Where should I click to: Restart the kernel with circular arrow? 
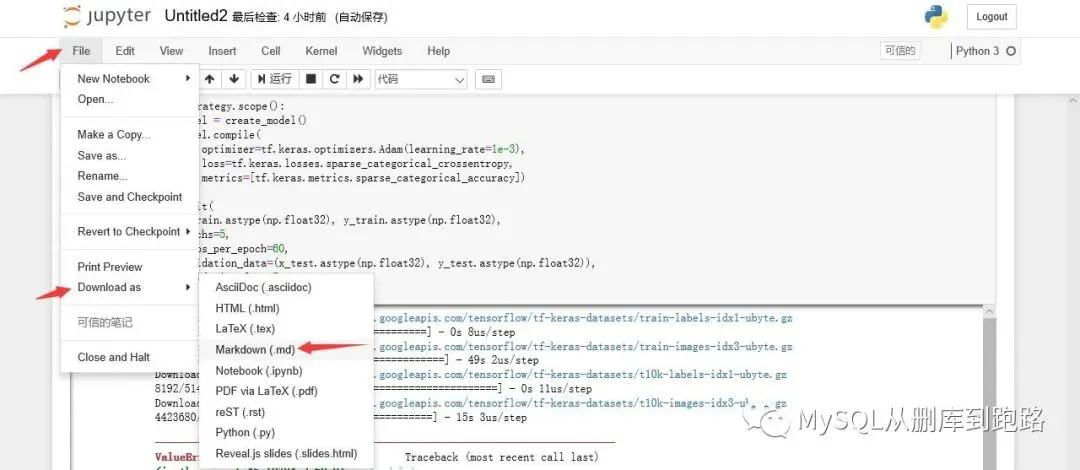[x=335, y=79]
